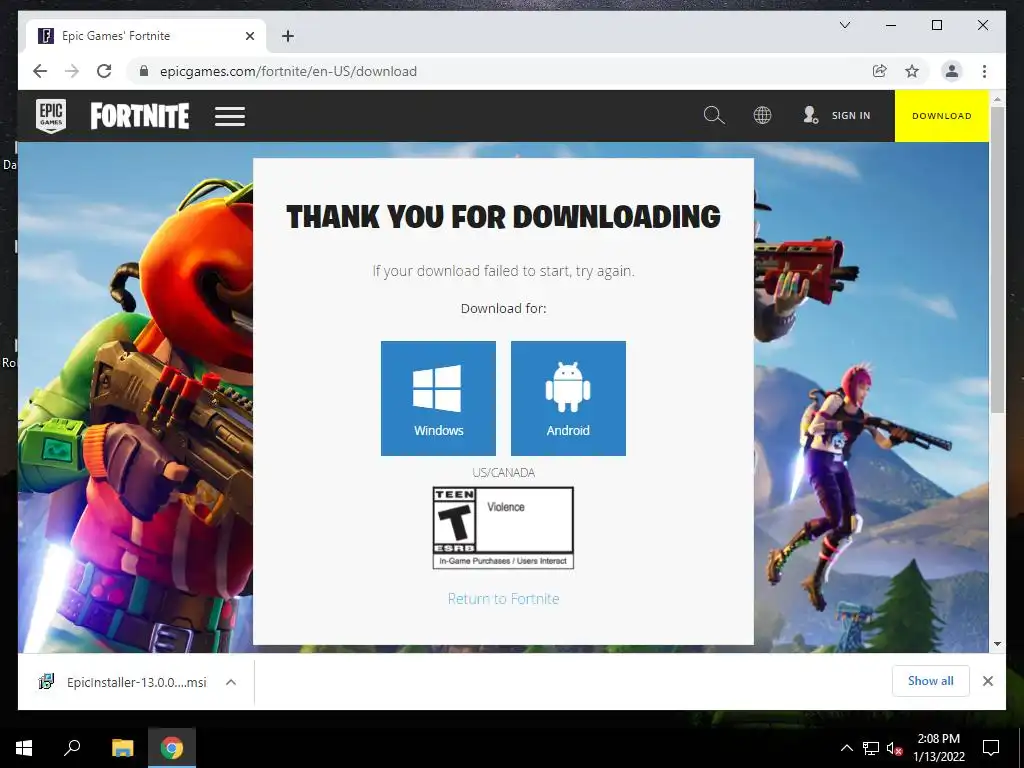Go forward in browser history
Screen dimensions: 1024x768
[72, 71]
